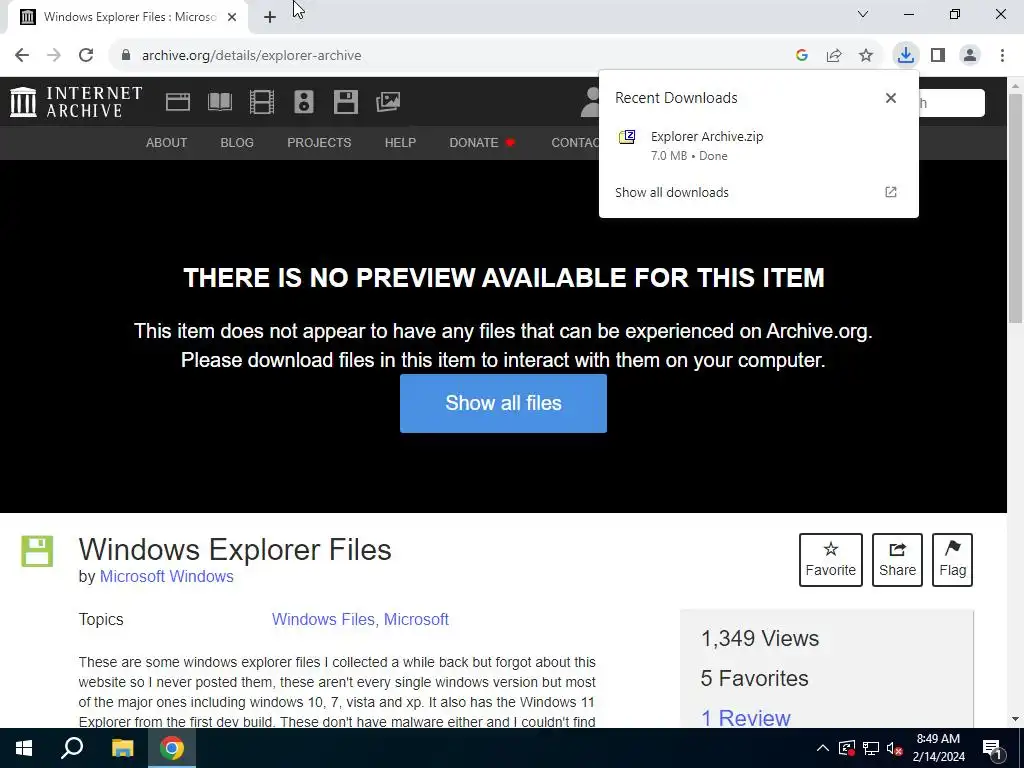Open the Windows Files topic link
This screenshot has height=768, width=1024.
click(x=323, y=619)
